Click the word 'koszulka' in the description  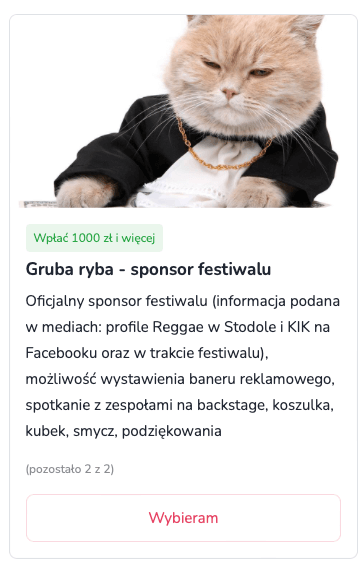pos(302,405)
